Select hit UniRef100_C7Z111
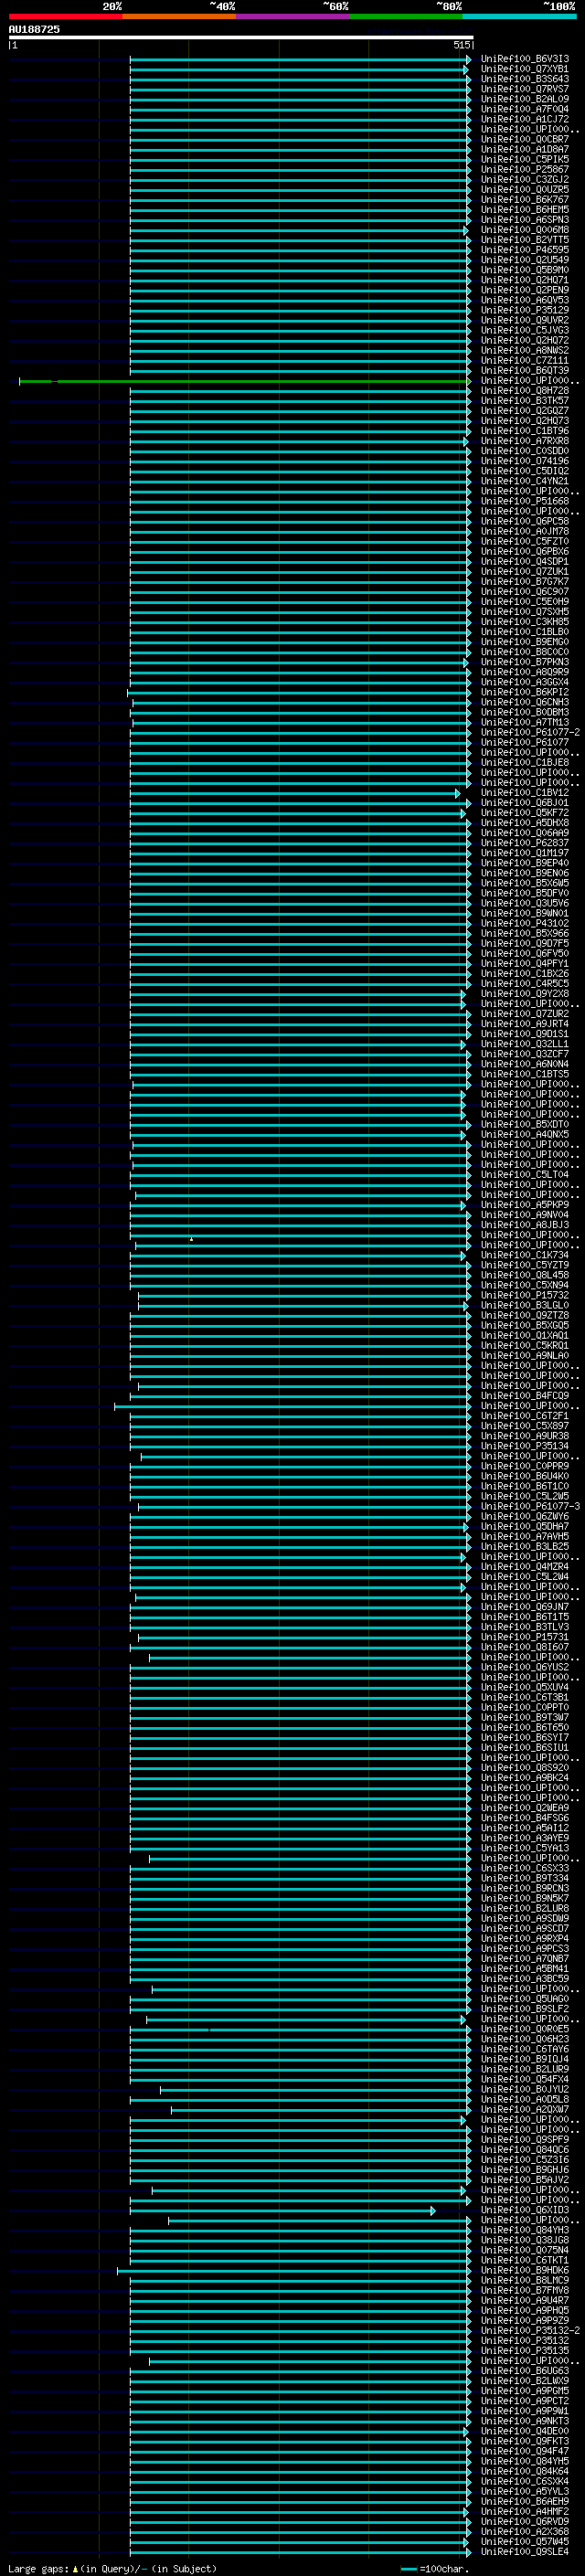The image size is (585, 2576). click(x=525, y=360)
